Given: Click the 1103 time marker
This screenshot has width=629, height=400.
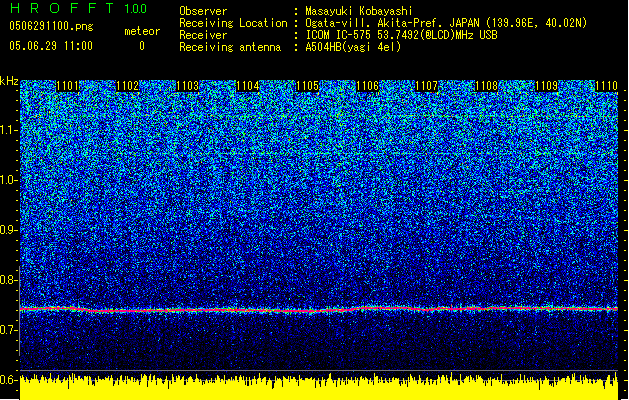Looking at the screenshot, I should [x=187, y=86].
